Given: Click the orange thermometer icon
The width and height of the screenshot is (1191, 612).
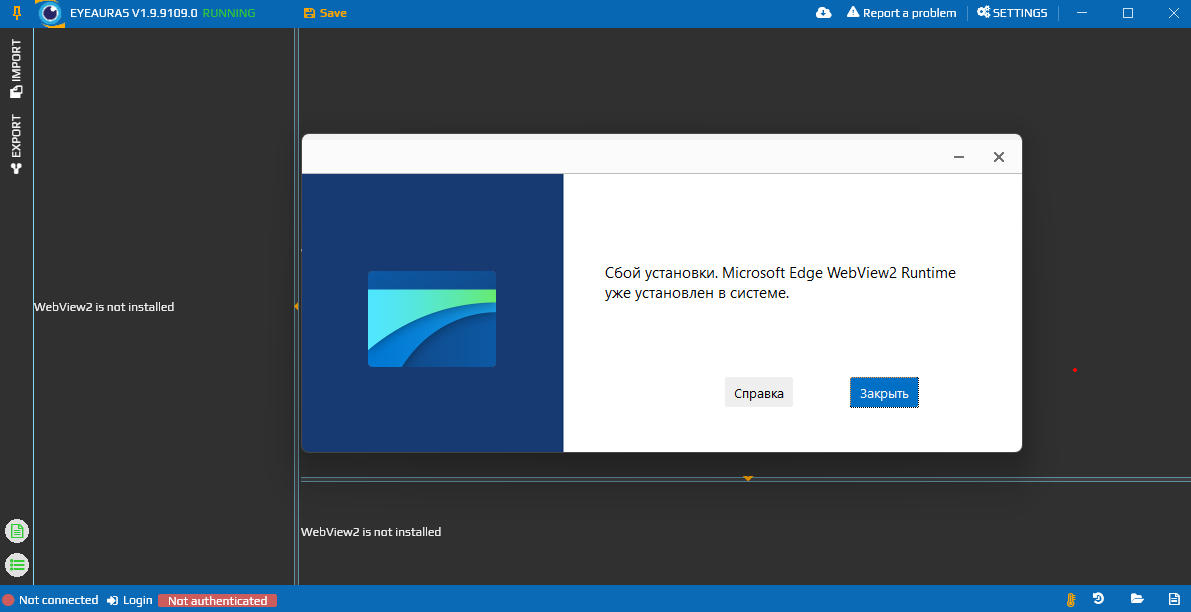Looking at the screenshot, I should click(1071, 599).
